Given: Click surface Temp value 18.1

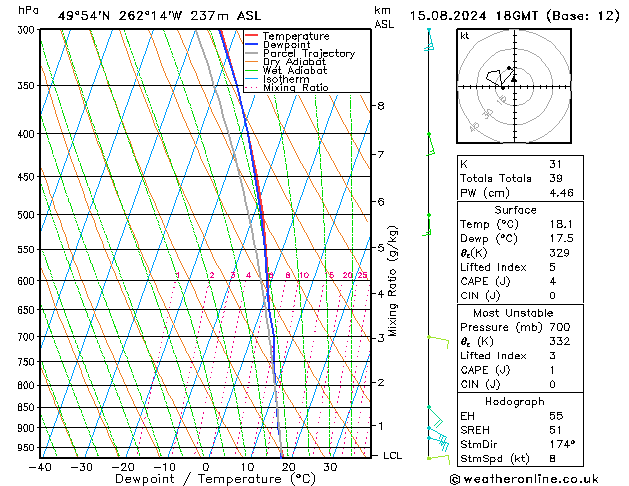Looking at the screenshot, I should click(x=561, y=224).
